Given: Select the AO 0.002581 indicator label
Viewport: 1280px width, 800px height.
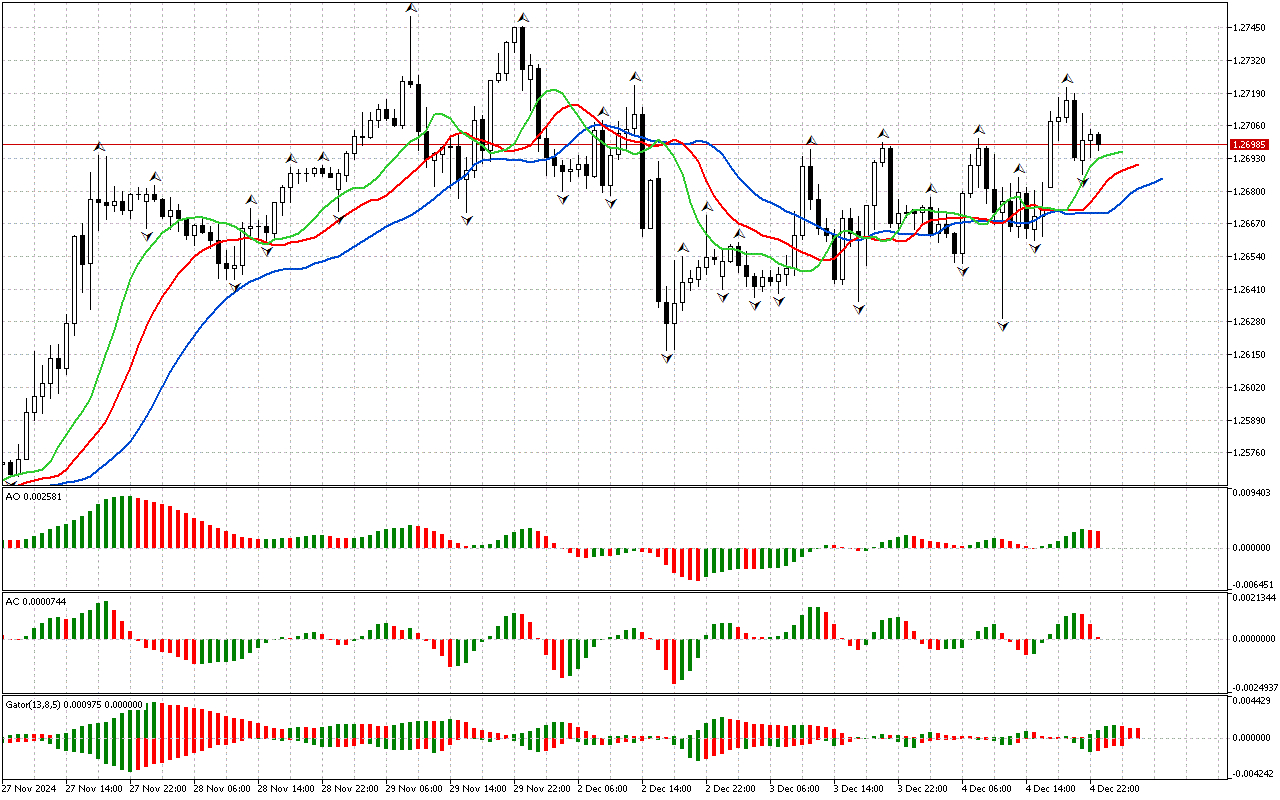Looking at the screenshot, I should point(32,496).
